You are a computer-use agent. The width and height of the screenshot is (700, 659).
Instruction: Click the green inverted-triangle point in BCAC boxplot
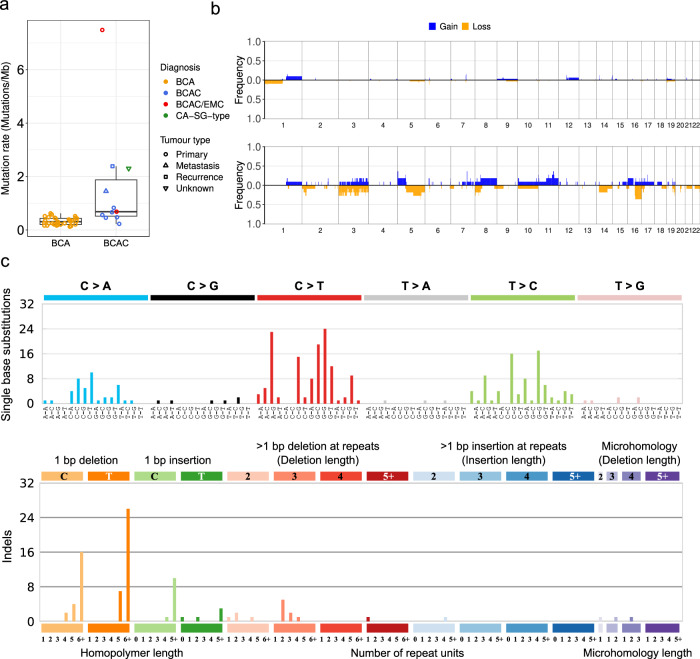pyautogui.click(x=129, y=169)
